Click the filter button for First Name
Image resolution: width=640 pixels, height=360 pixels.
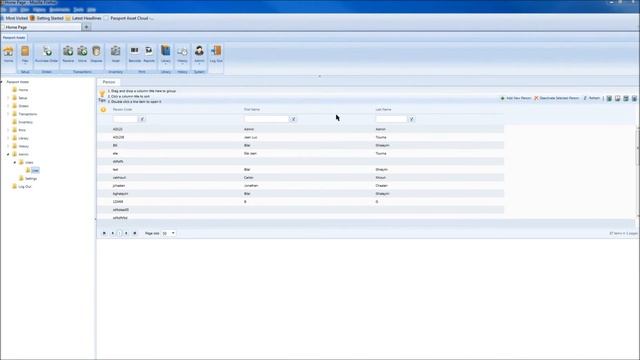coord(293,119)
